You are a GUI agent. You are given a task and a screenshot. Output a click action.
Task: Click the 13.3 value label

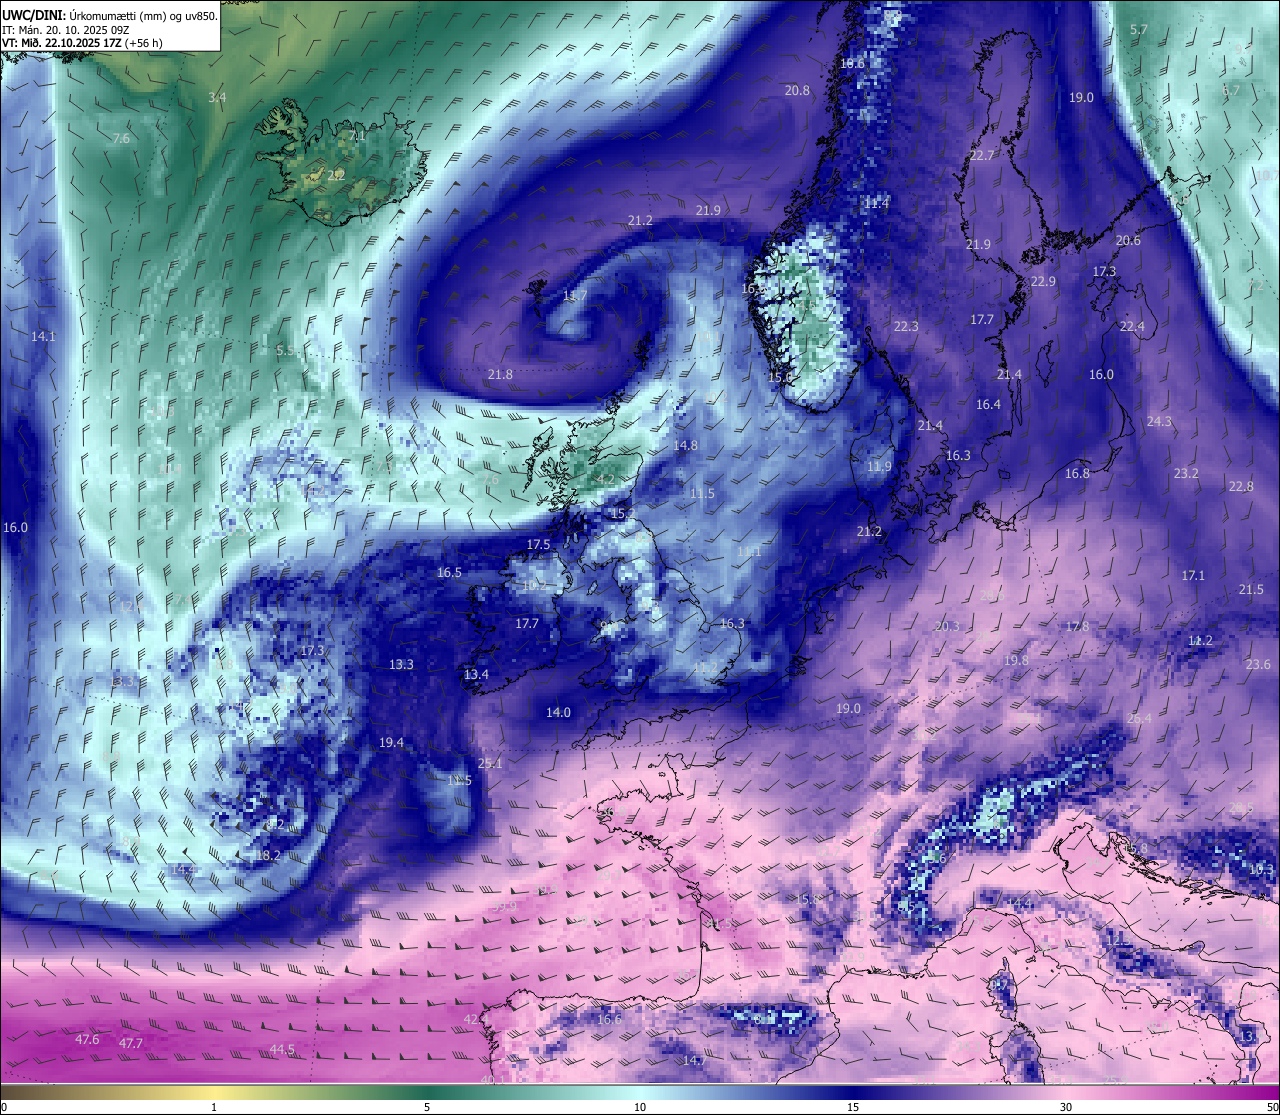pos(401,665)
